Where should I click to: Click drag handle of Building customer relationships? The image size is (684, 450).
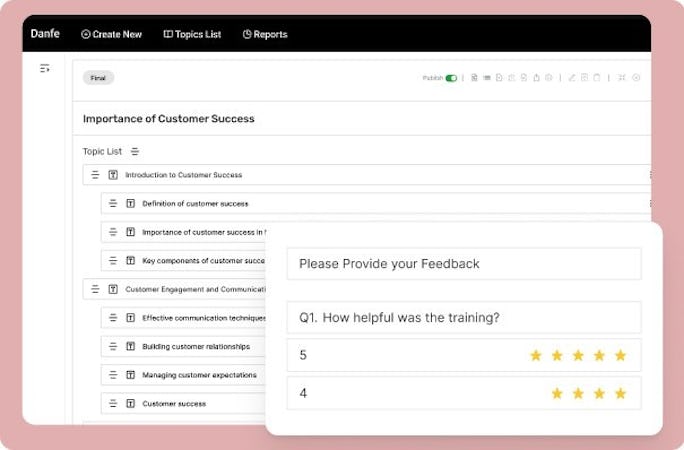click(x=113, y=347)
